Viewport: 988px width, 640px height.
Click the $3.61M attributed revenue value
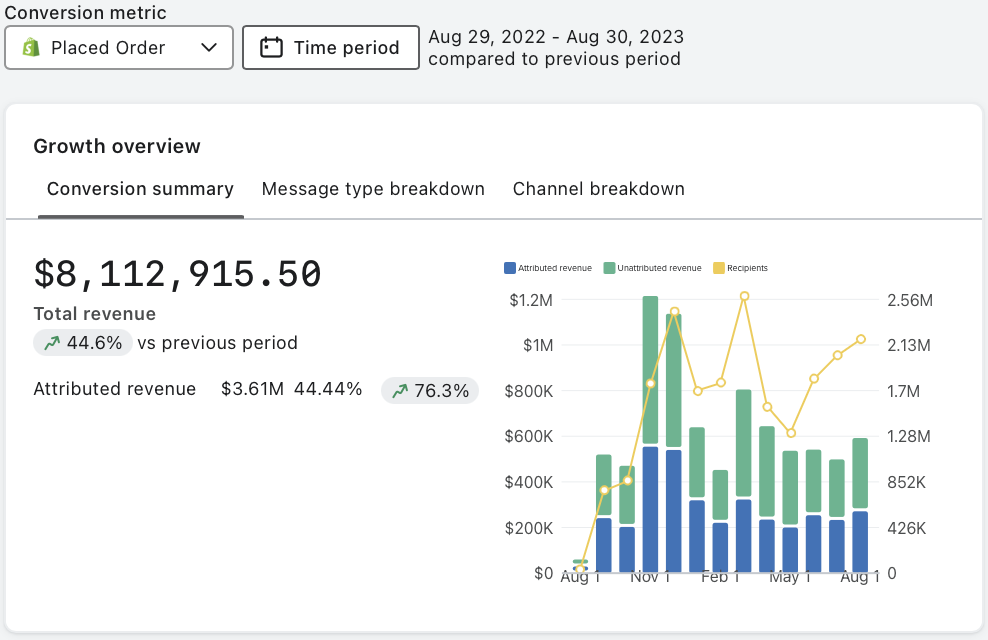click(x=252, y=389)
